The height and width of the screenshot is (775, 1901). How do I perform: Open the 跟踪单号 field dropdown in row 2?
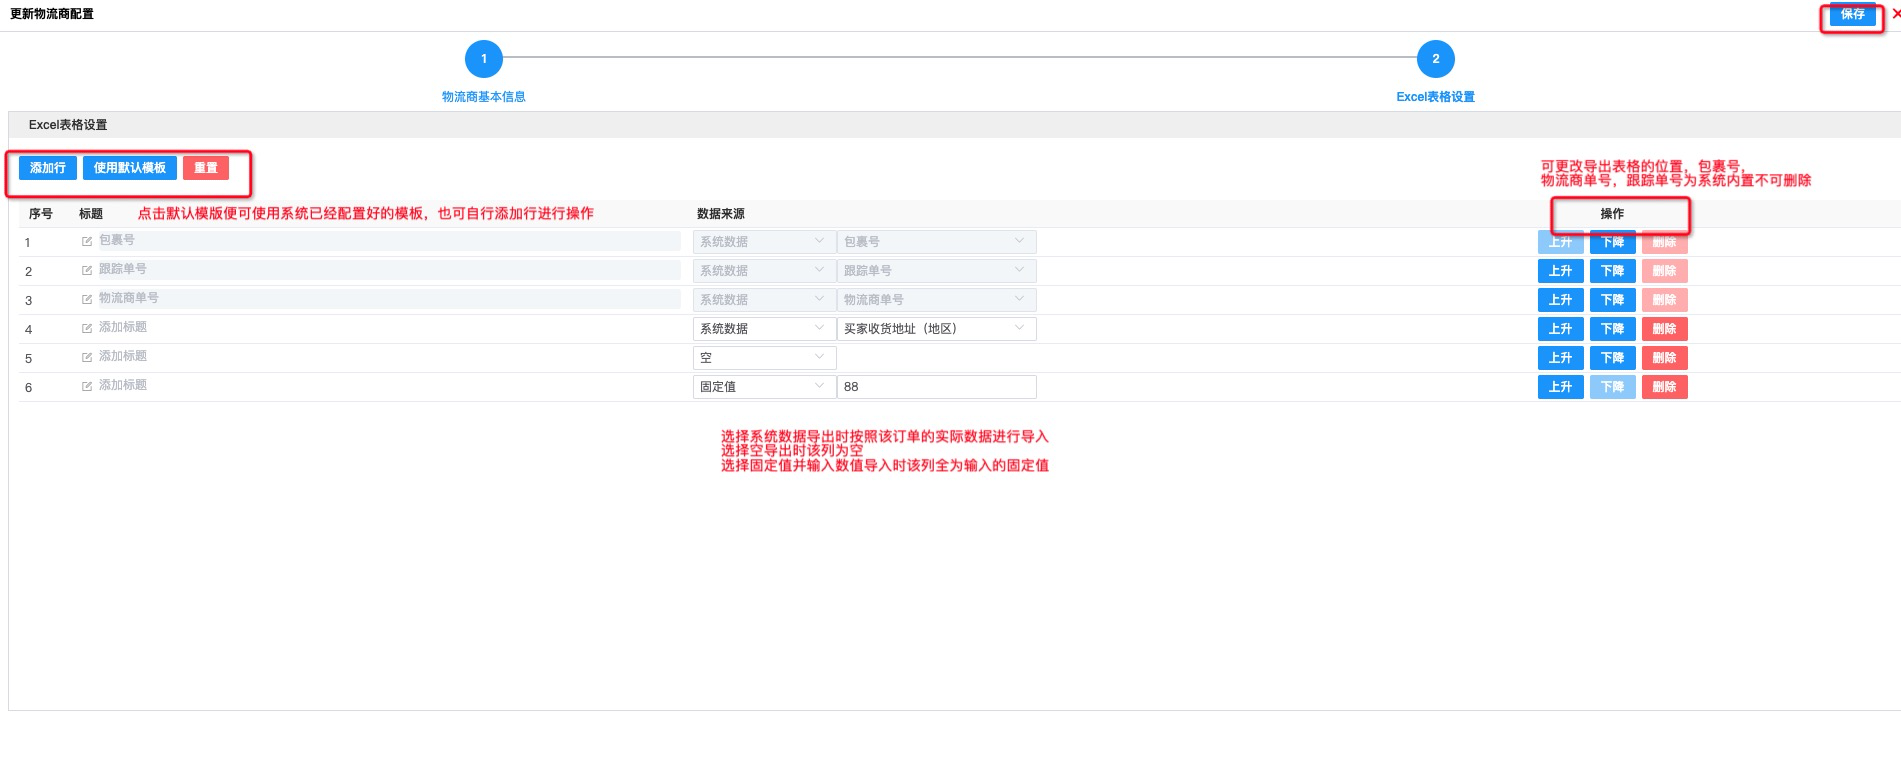936,271
